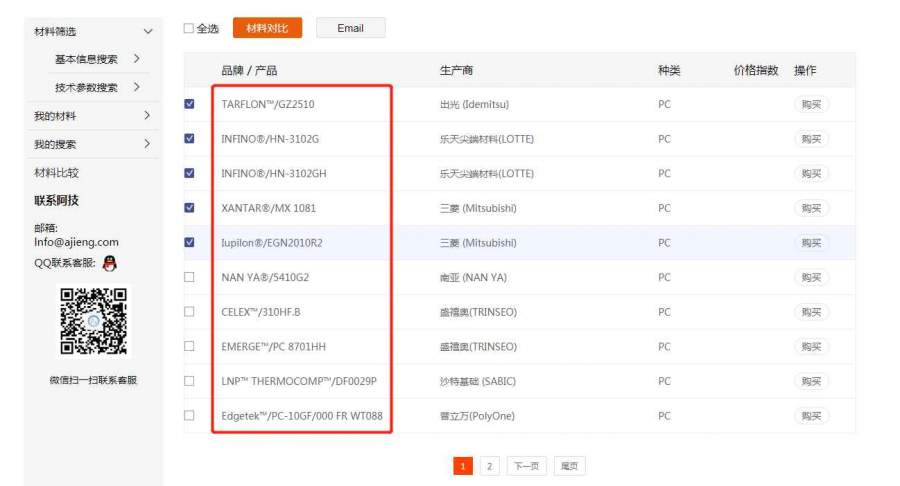
Task: Uncheck the INFINO/HN-3102G row checkbox
Action: click(189, 138)
